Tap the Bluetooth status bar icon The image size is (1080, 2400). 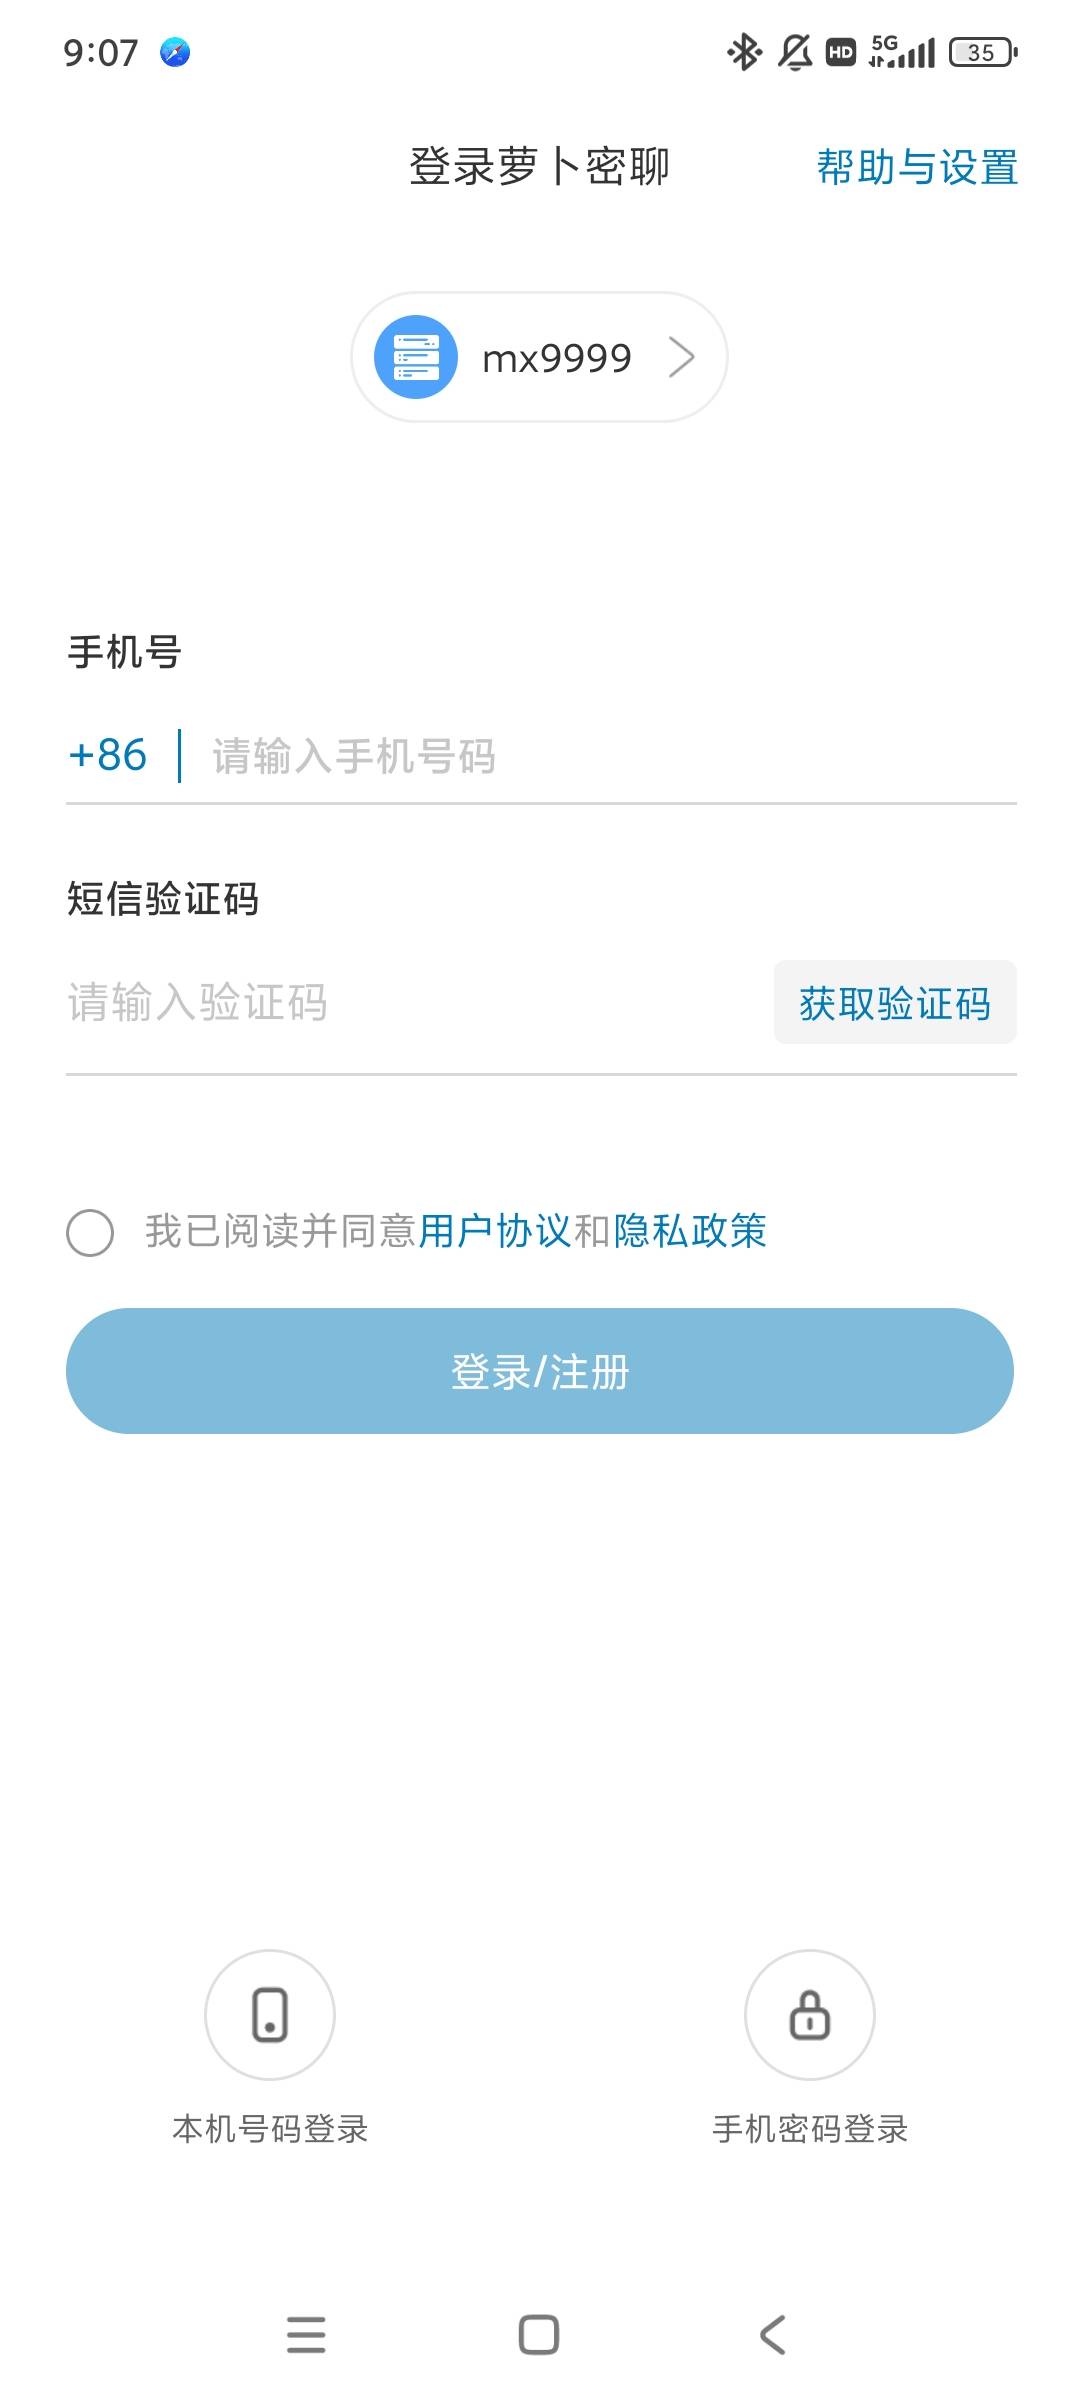click(x=744, y=52)
